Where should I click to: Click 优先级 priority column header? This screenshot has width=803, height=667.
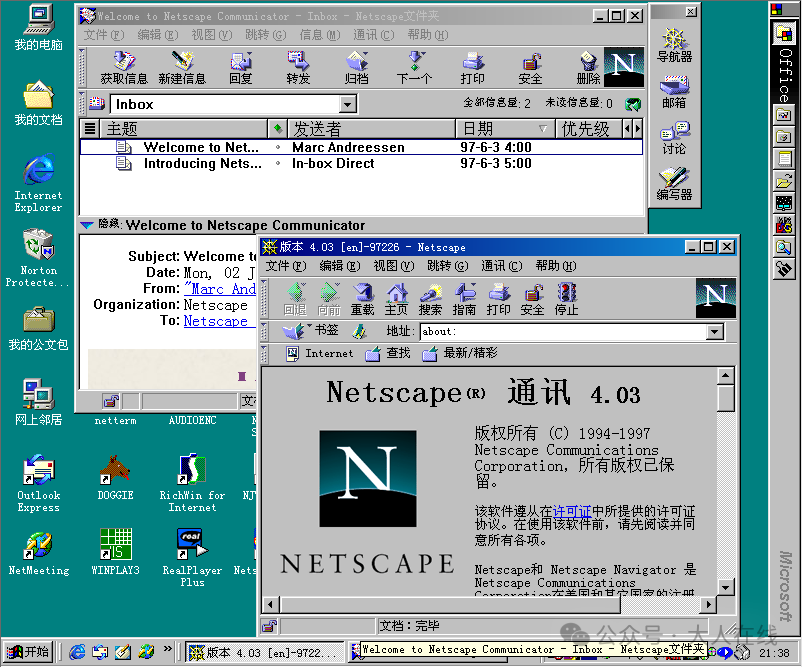(x=589, y=129)
